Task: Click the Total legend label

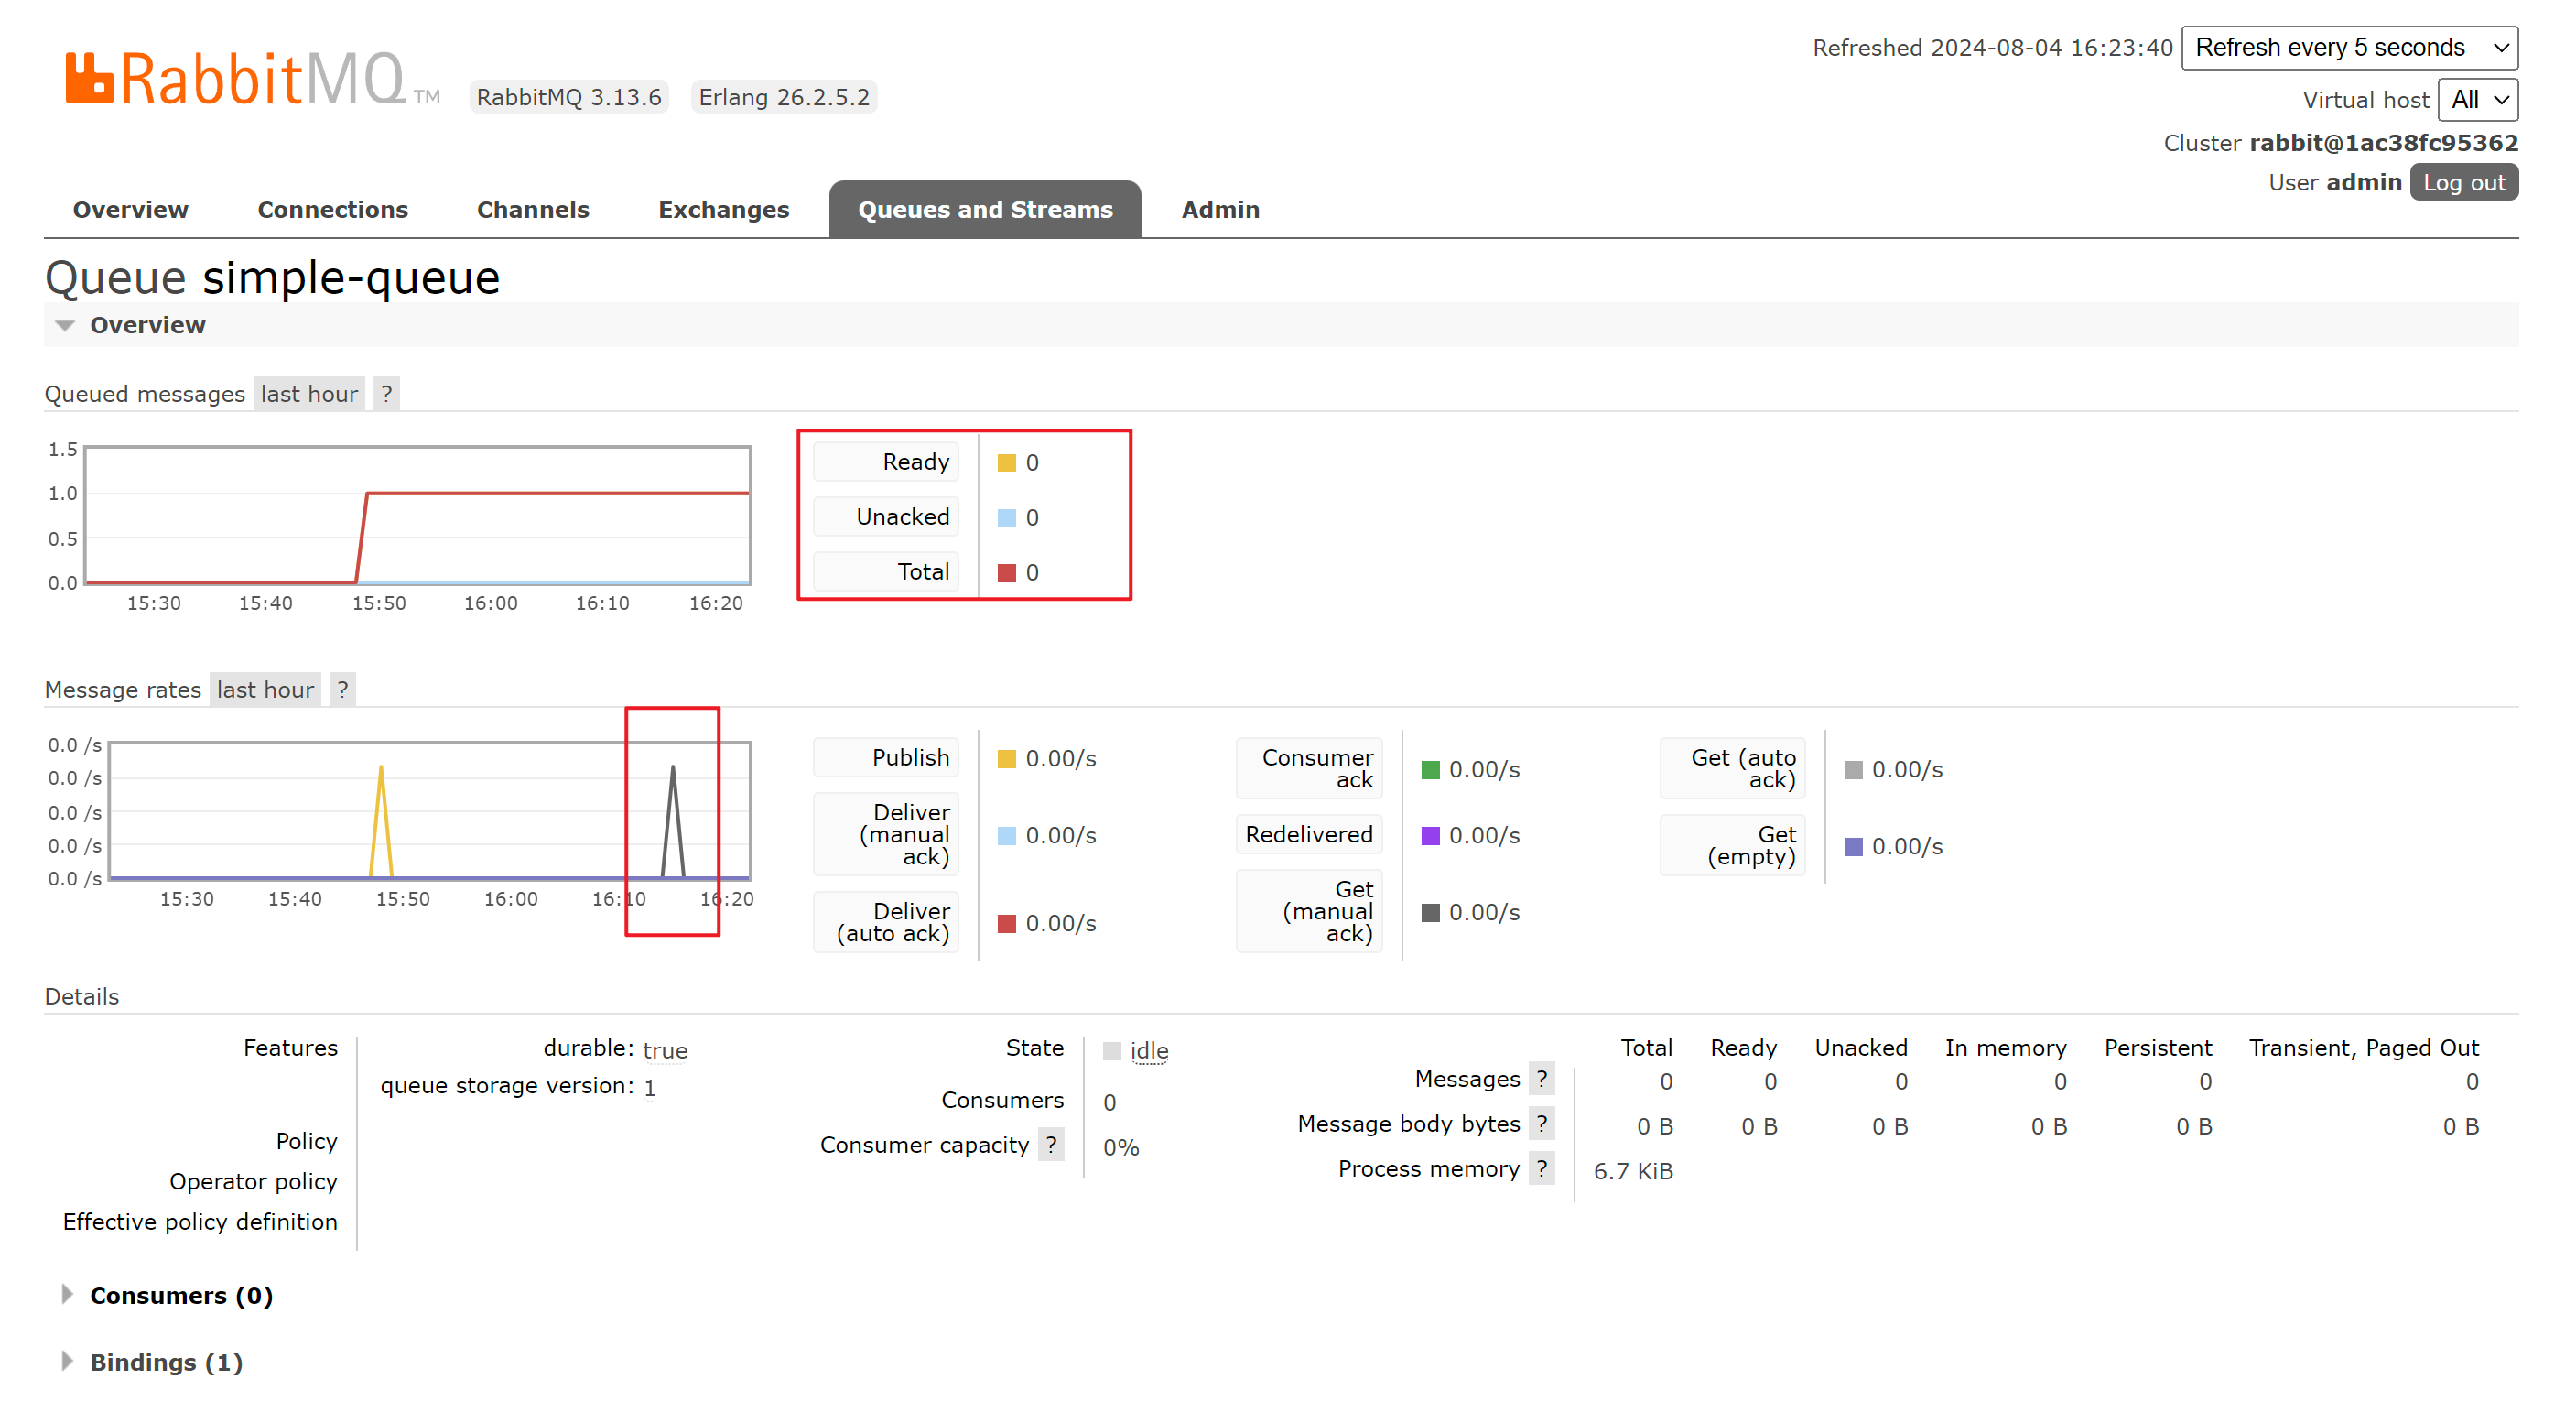Action: [886, 572]
